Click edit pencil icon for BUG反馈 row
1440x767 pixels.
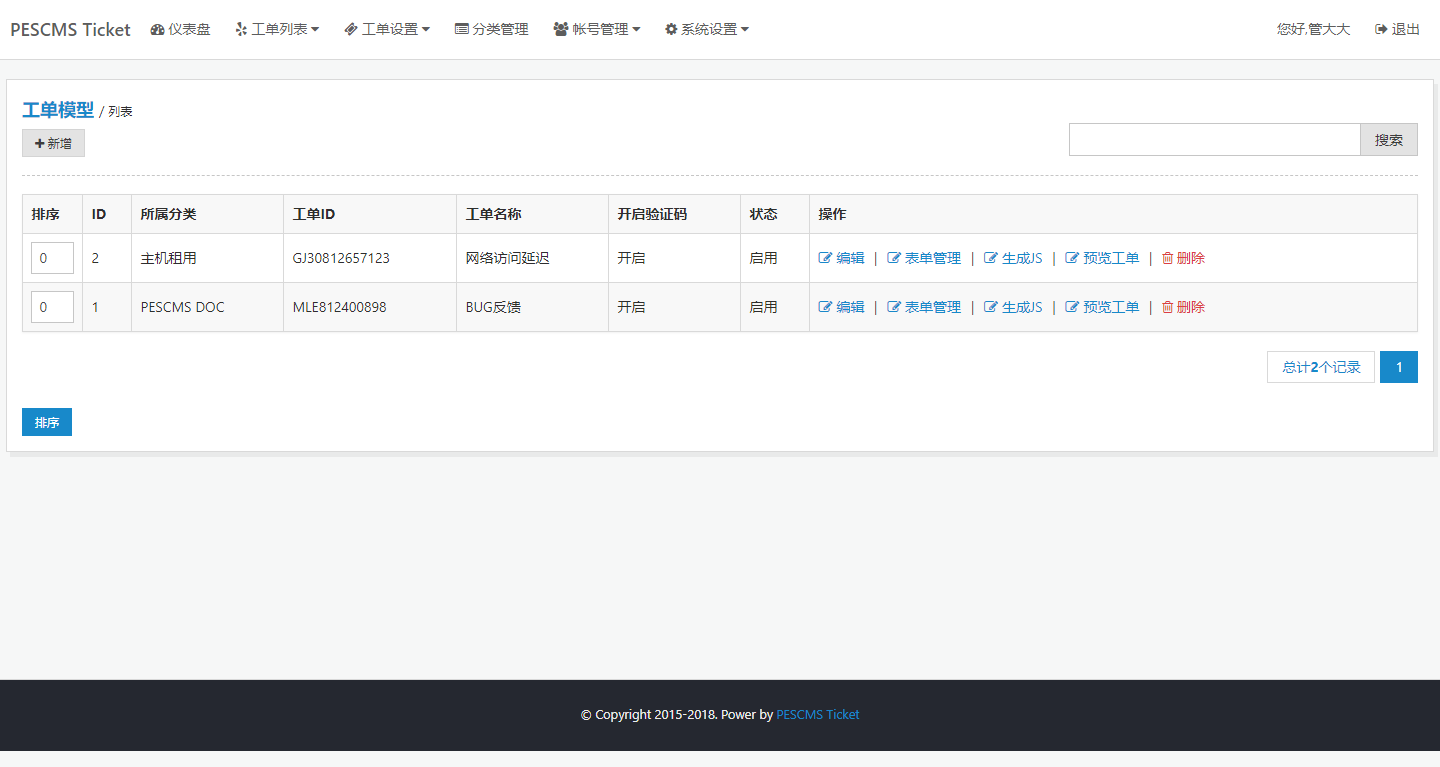[825, 307]
